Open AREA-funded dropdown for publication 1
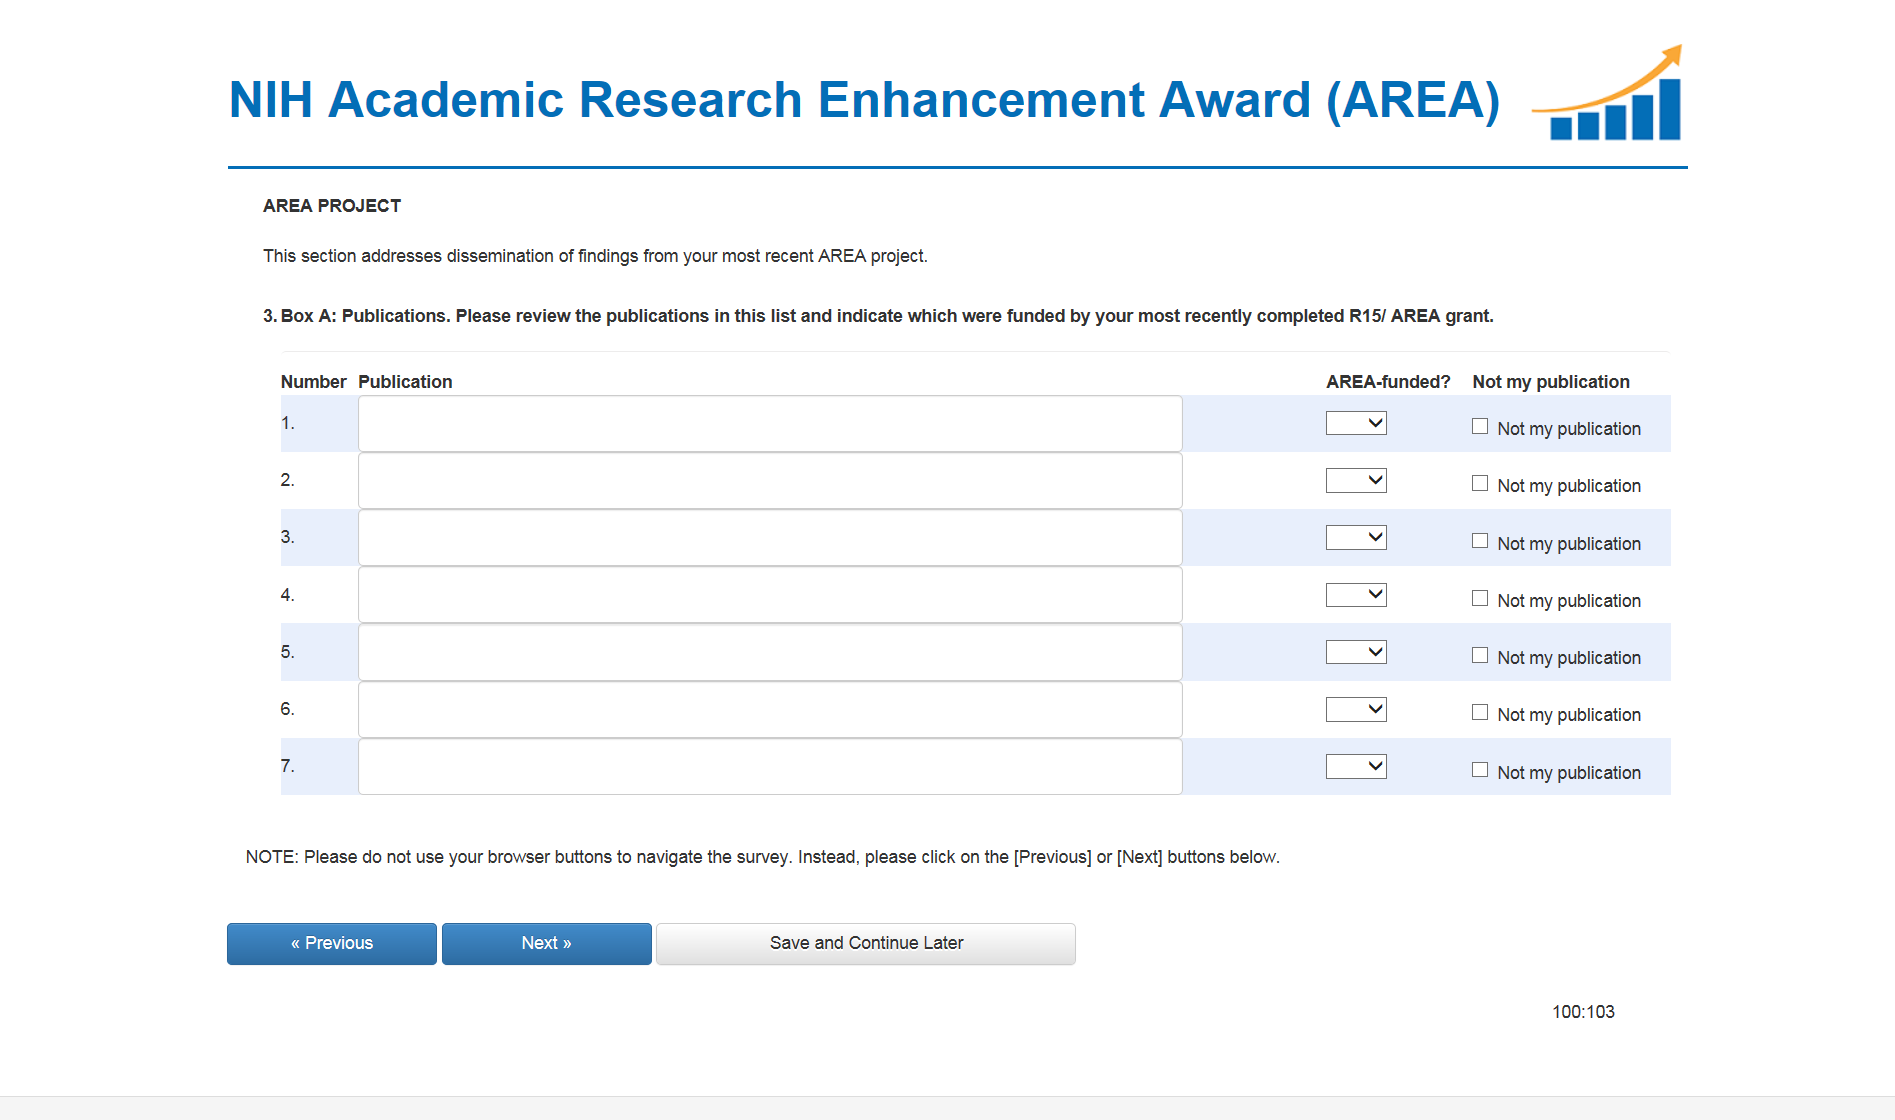This screenshot has height=1120, width=1895. coord(1356,423)
